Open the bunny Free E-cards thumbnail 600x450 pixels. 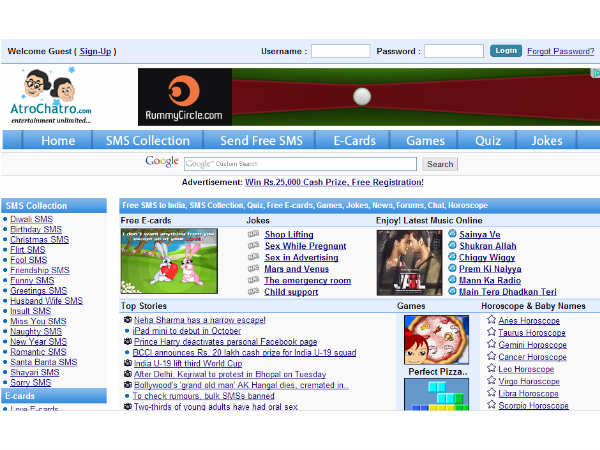pos(169,261)
